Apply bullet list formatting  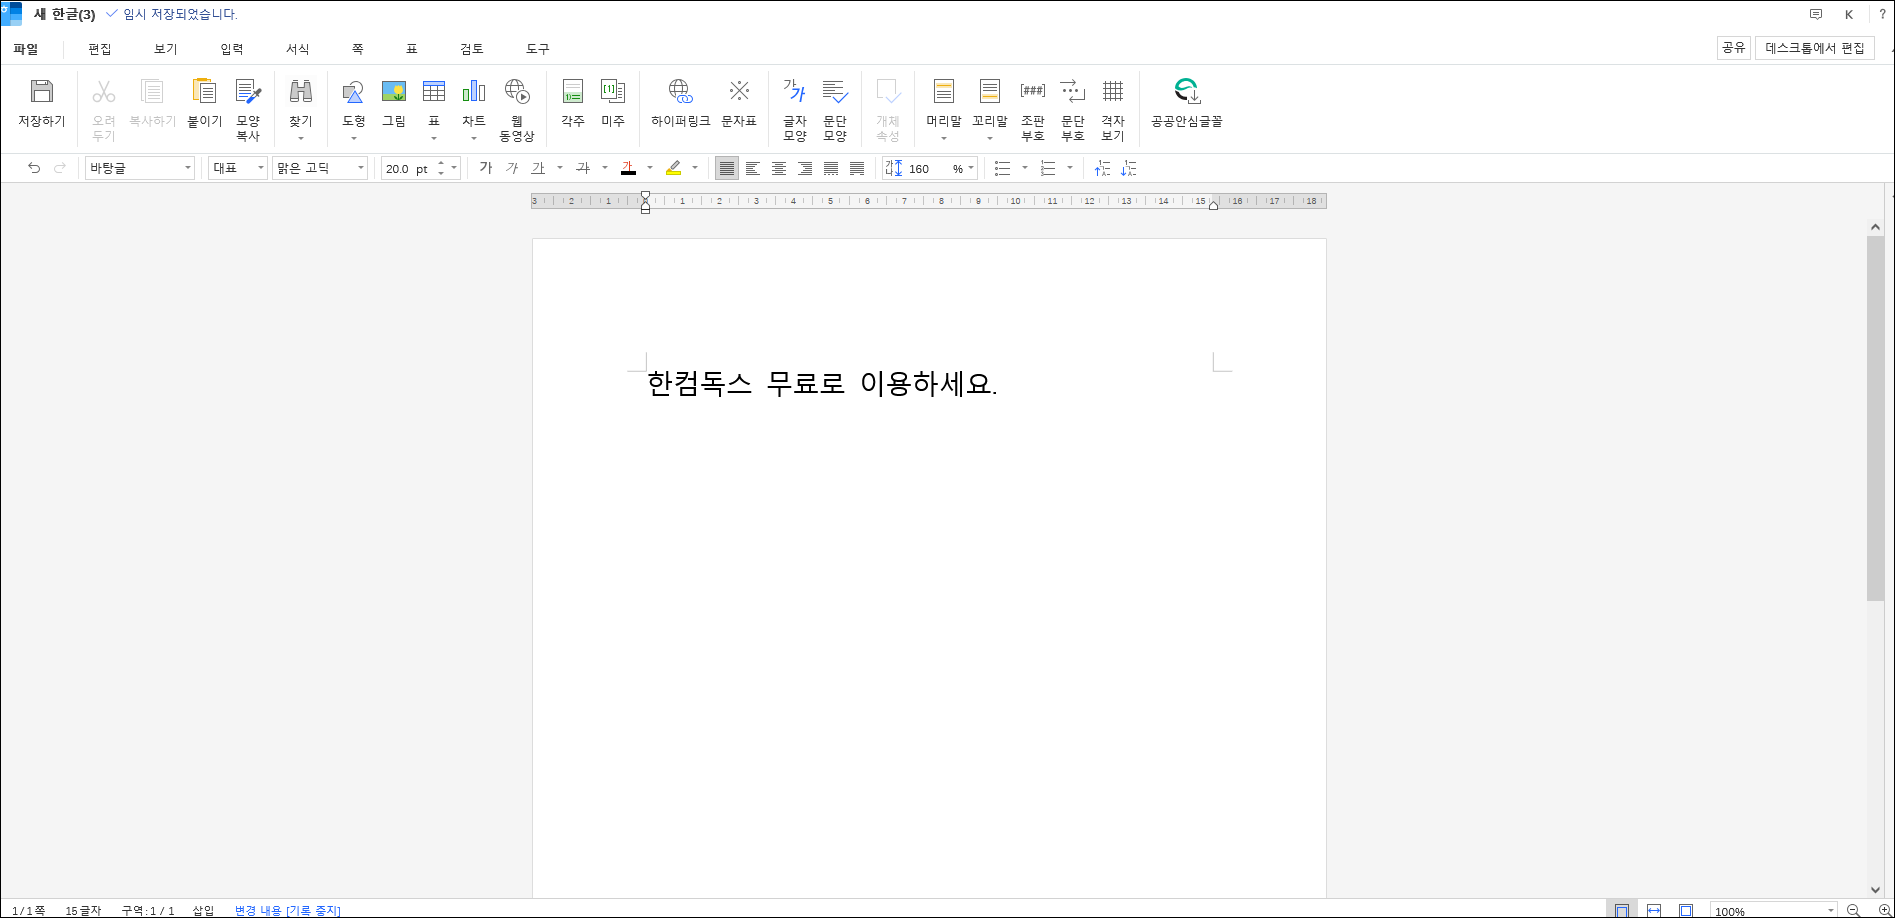tap(1003, 168)
